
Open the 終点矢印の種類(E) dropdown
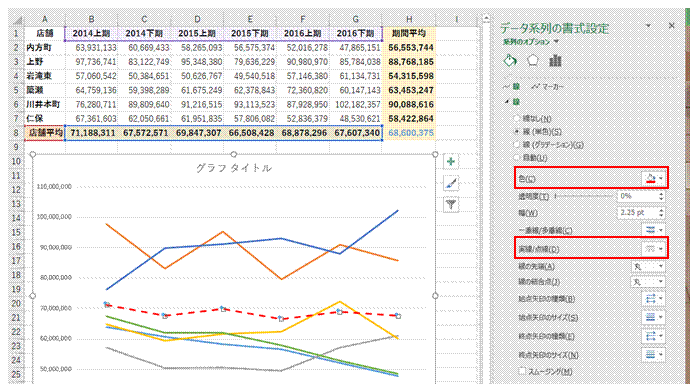(x=654, y=336)
